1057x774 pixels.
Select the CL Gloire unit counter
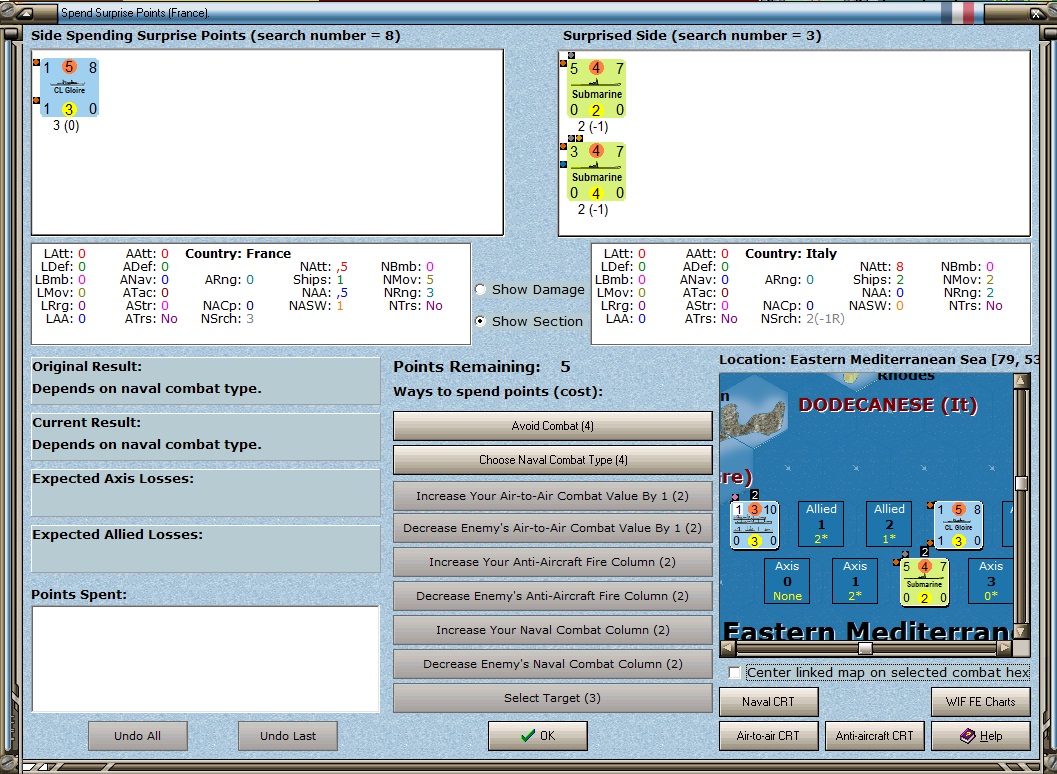point(69,88)
